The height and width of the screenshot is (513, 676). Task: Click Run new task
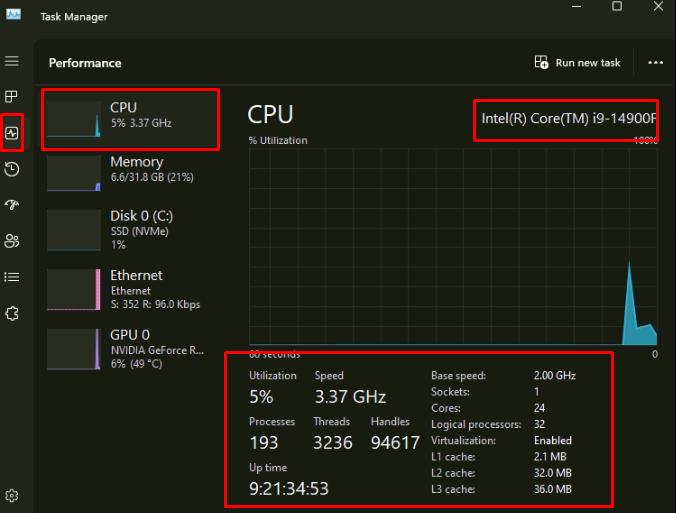(577, 63)
